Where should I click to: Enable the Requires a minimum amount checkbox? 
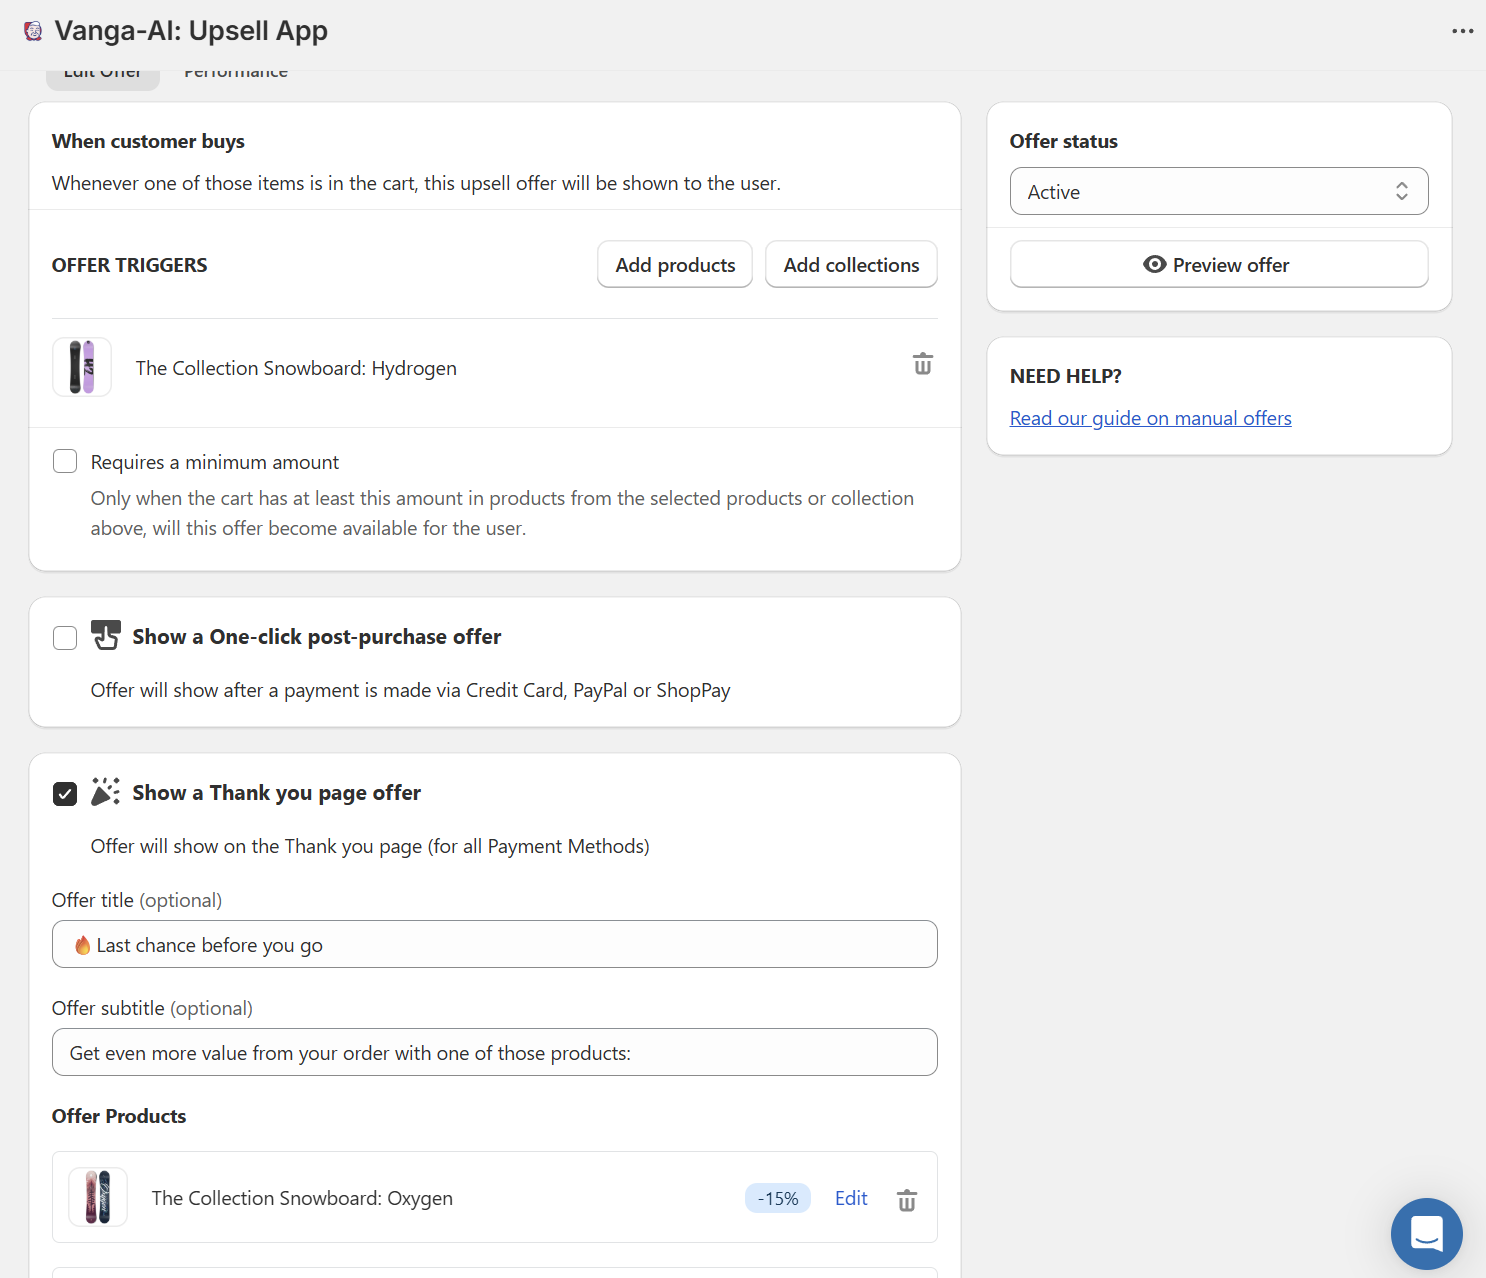click(x=65, y=461)
